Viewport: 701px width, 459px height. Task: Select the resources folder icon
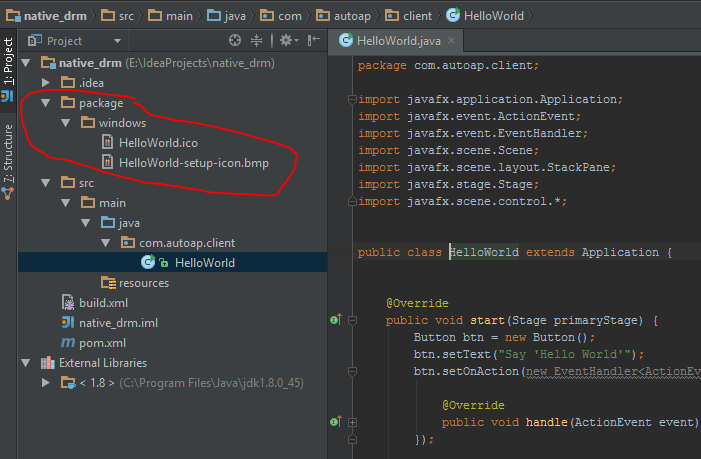pyautogui.click(x=109, y=282)
